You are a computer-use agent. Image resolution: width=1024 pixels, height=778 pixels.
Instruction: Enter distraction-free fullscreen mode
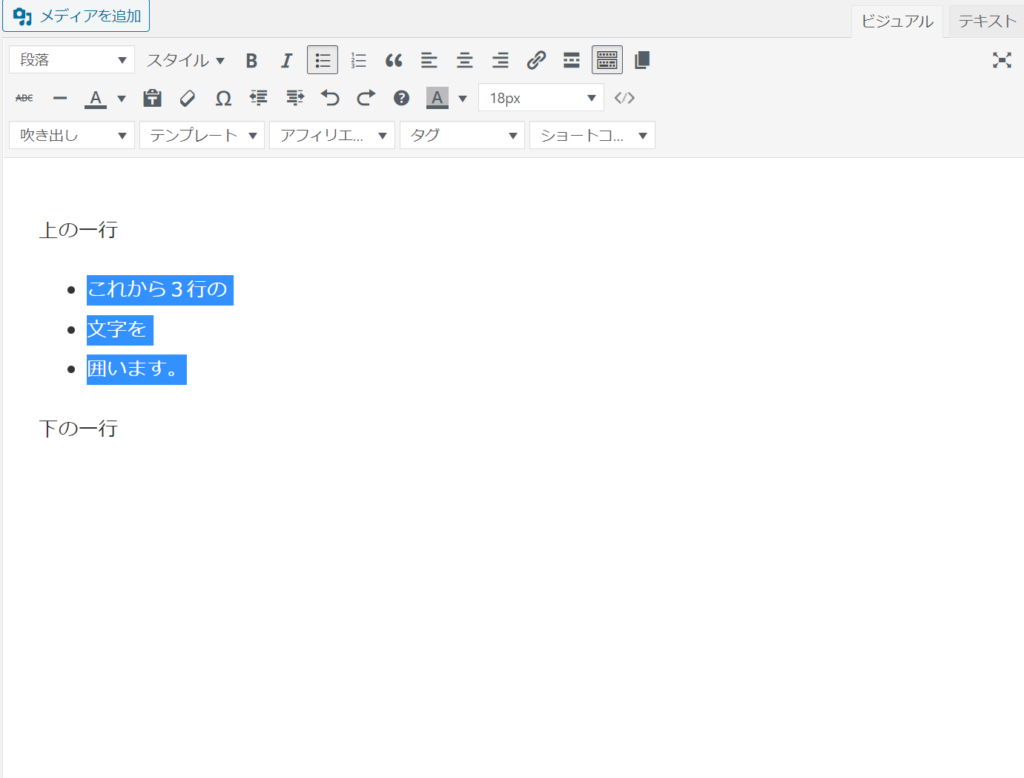[x=1002, y=61]
